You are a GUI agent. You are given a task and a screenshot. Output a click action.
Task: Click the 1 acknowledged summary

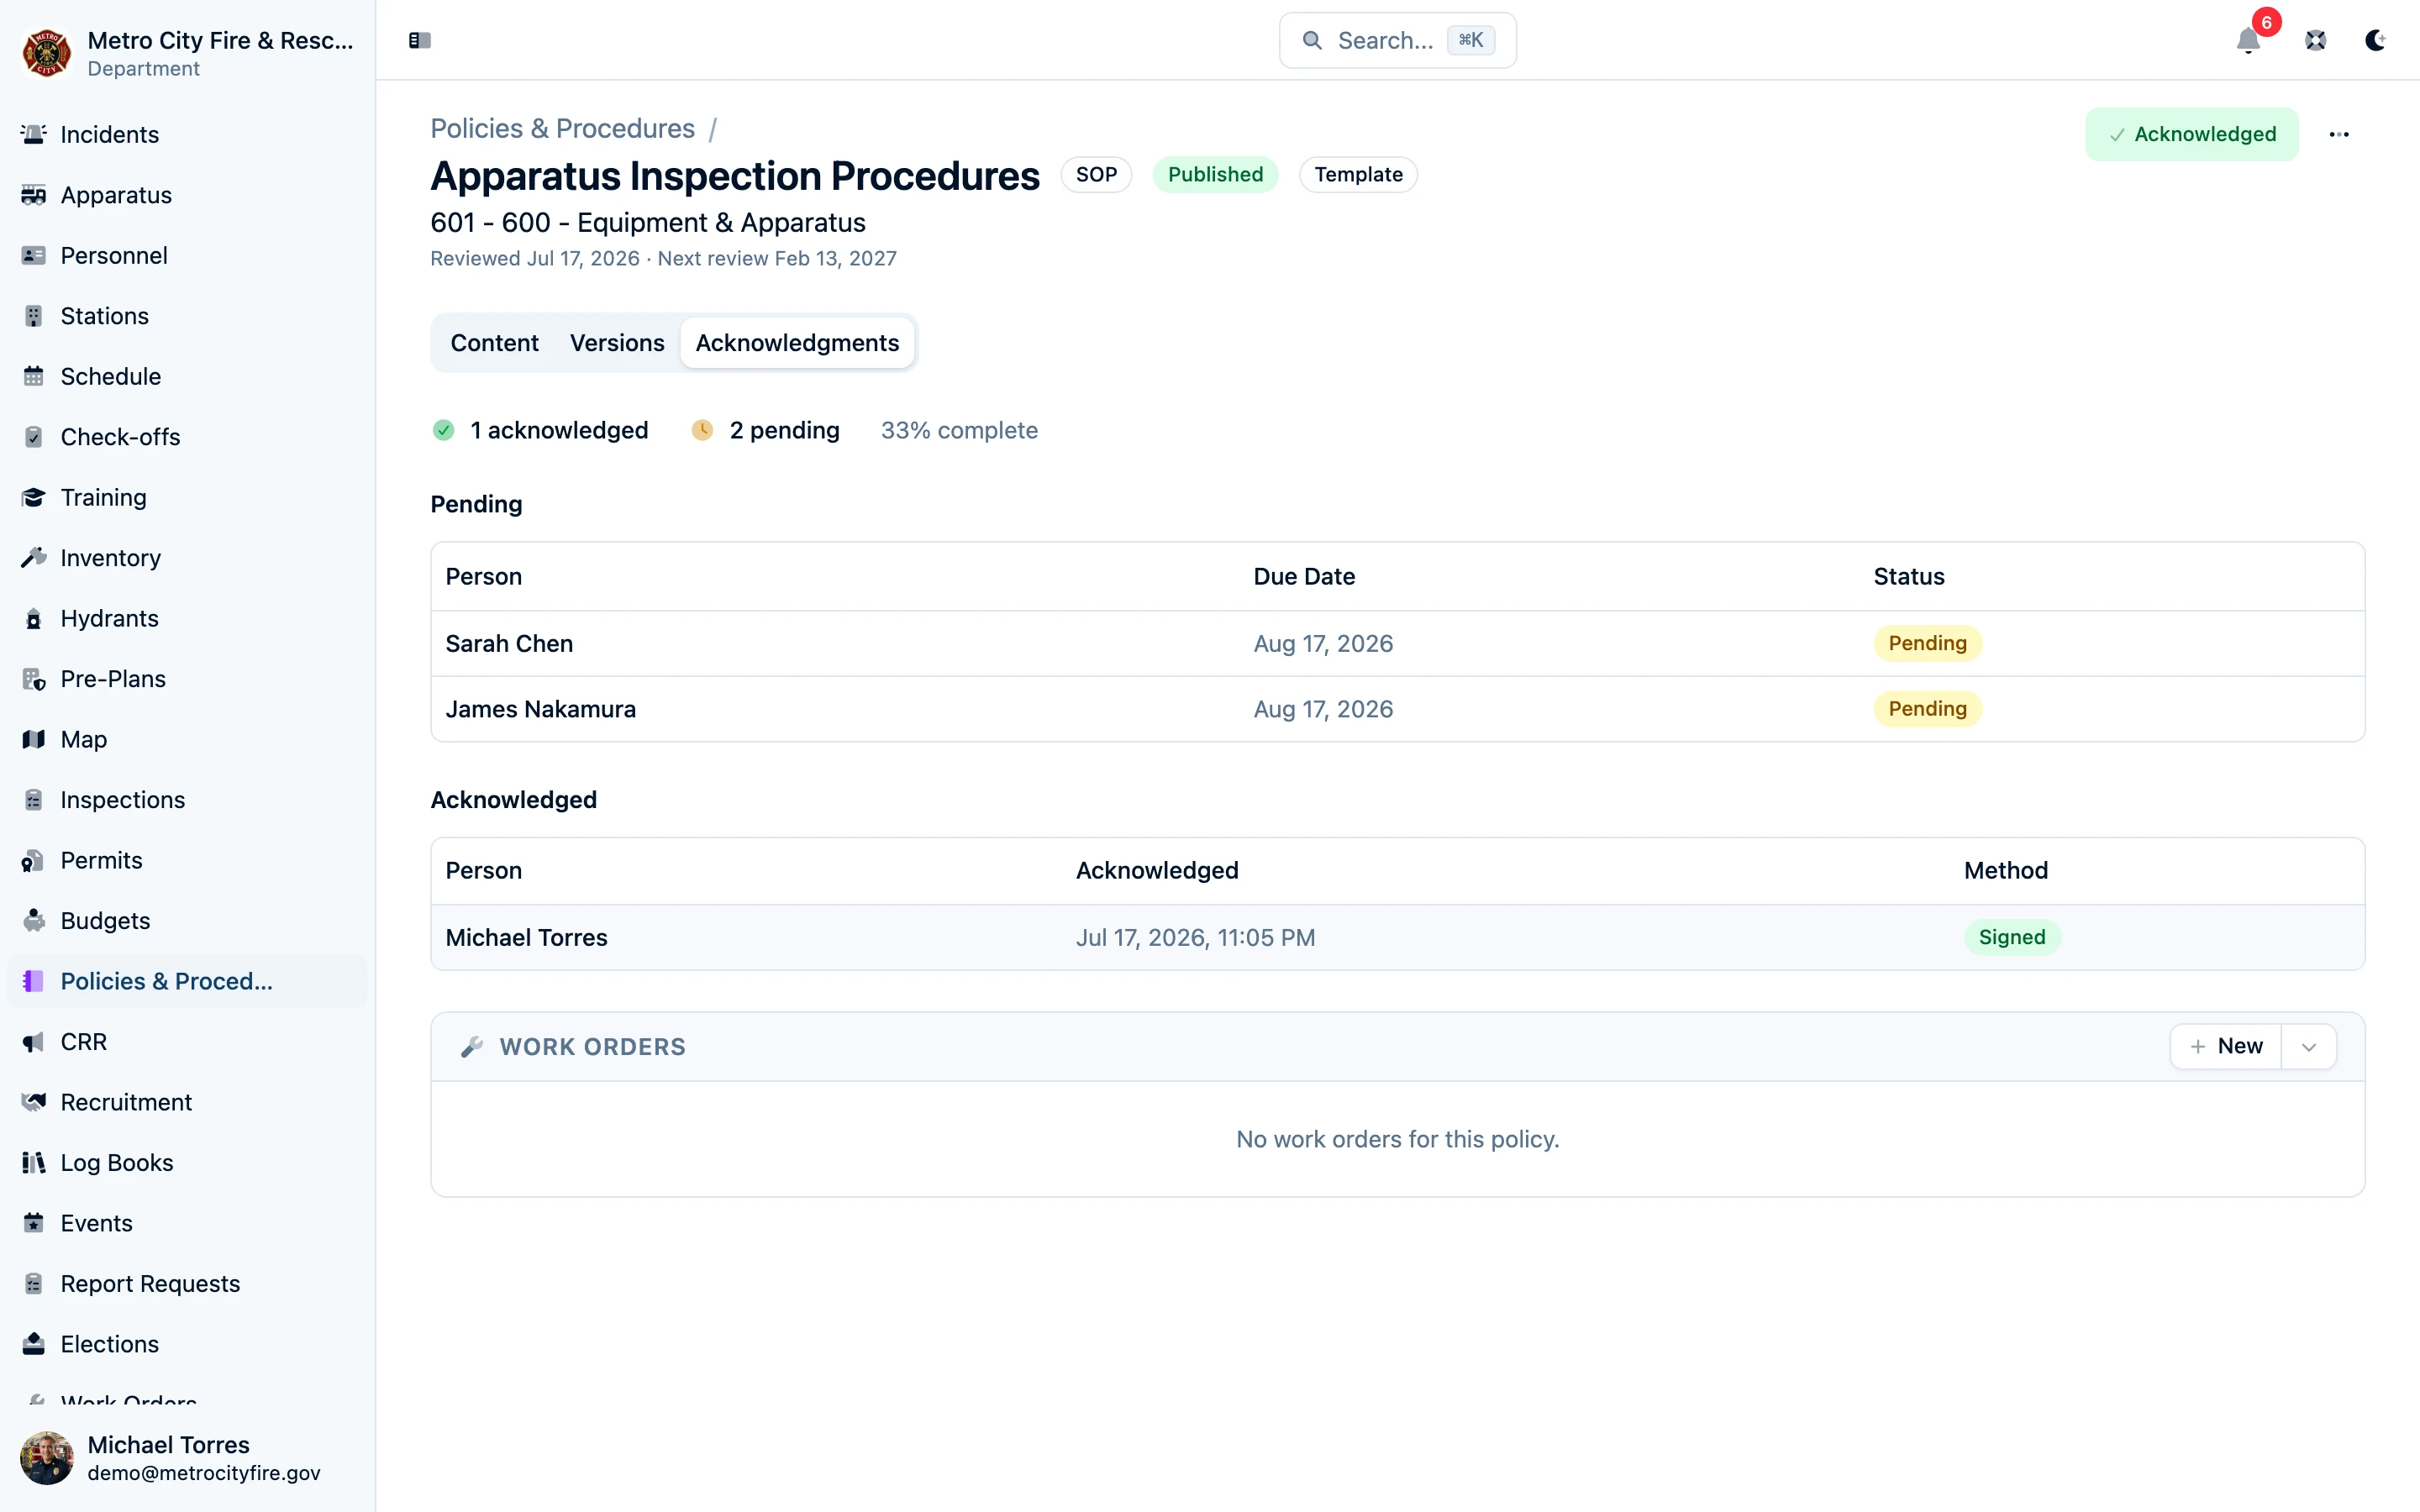(540, 430)
